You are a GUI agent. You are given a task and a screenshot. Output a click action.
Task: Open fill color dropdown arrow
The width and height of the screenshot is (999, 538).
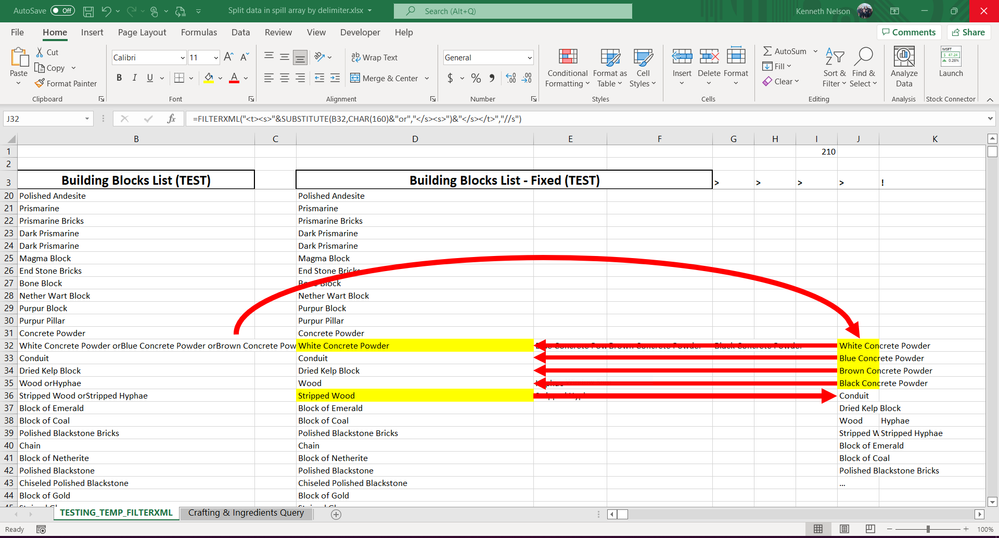coord(220,78)
